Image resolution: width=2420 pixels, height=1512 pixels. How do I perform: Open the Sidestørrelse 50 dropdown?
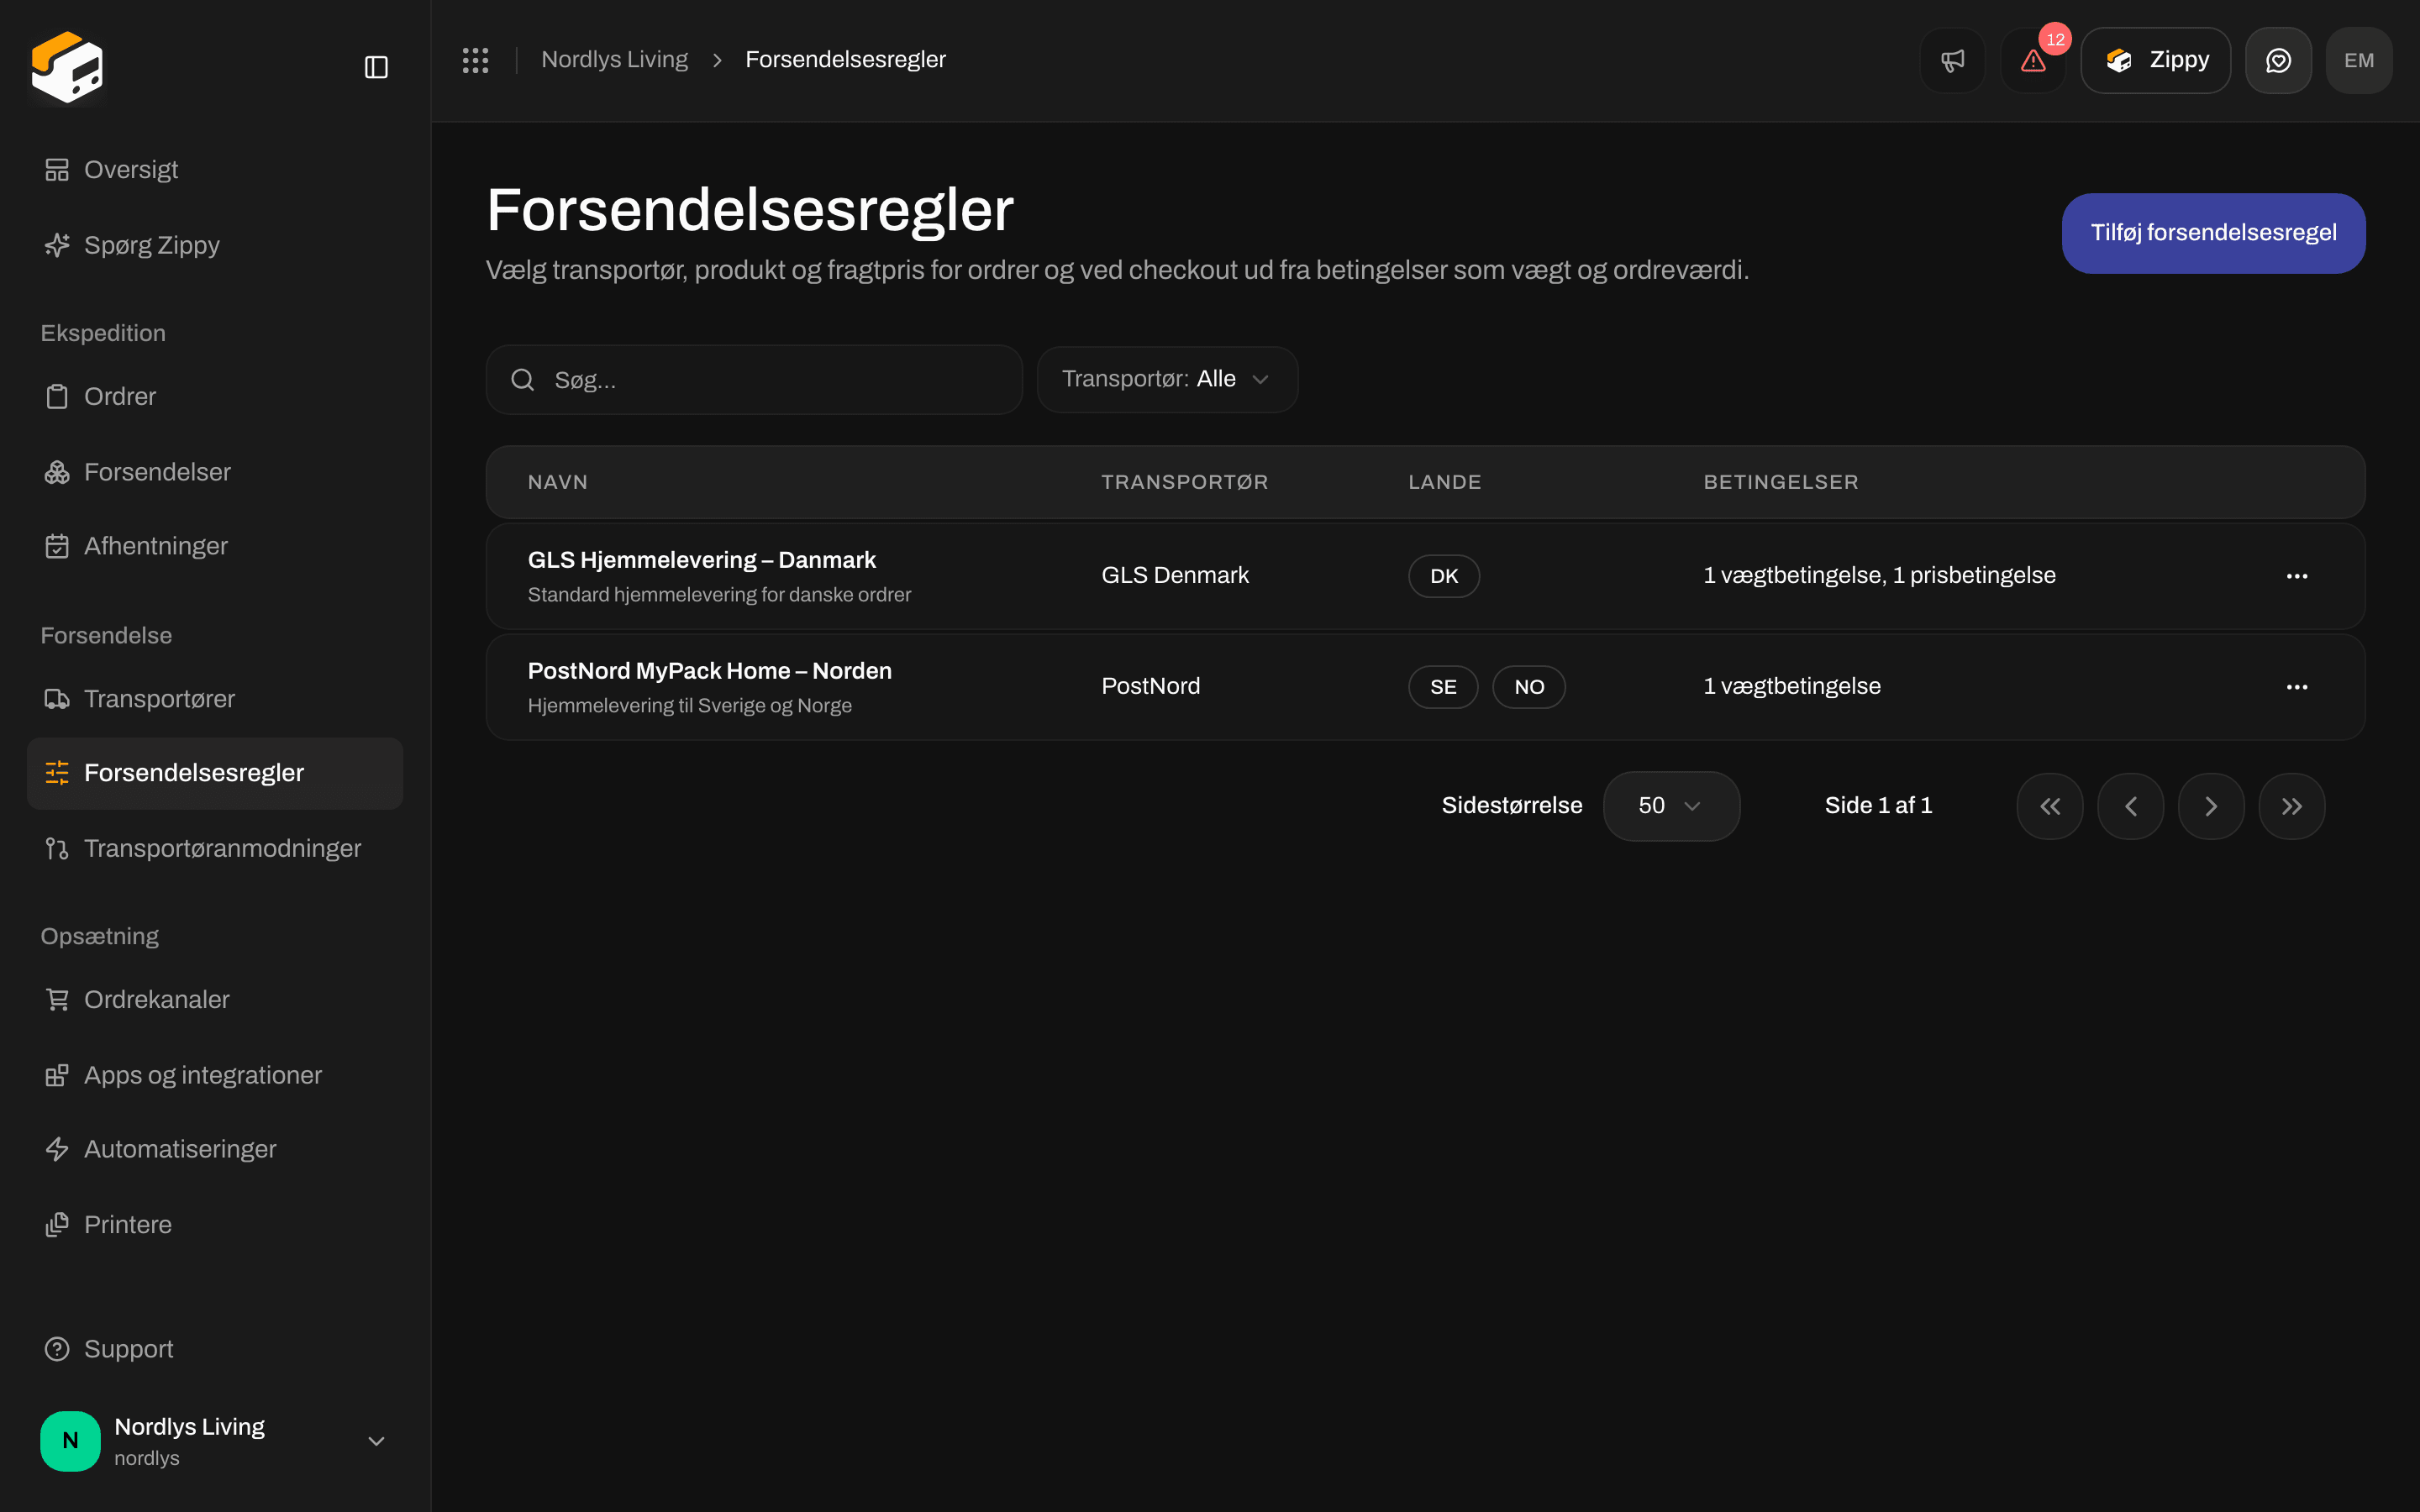click(x=1671, y=806)
